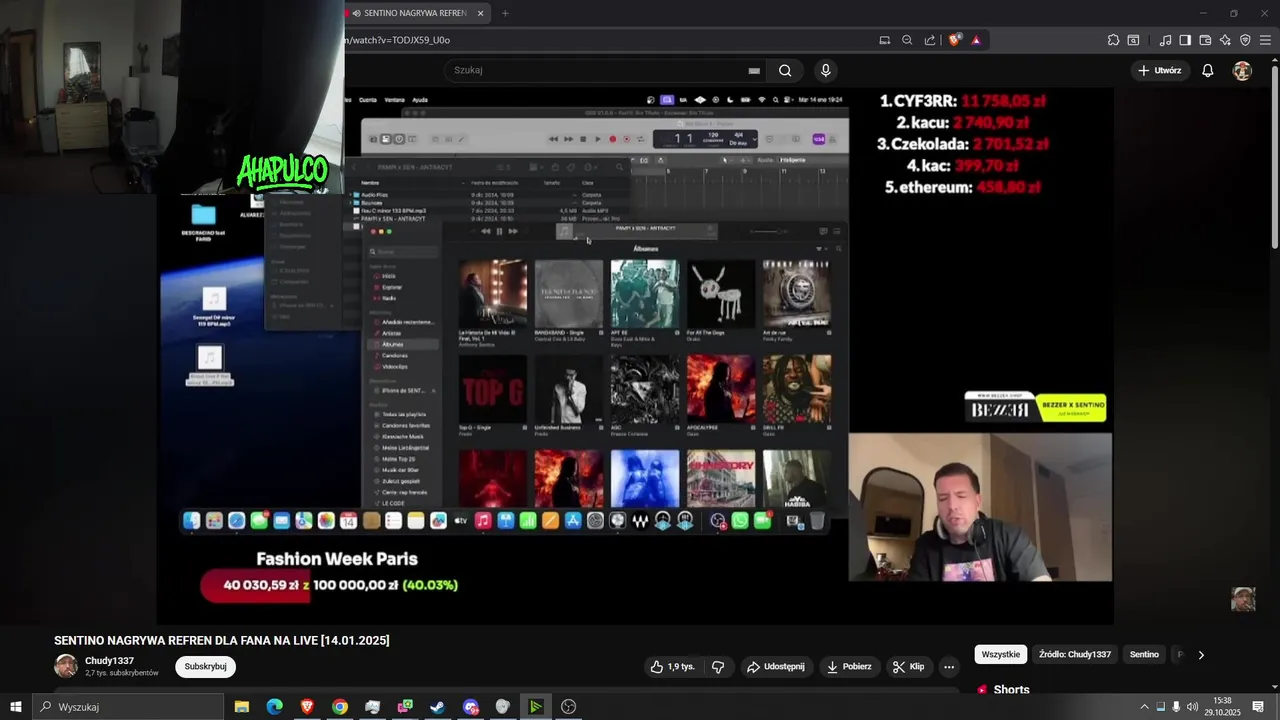Viewport: 1280px width, 720px height.
Task: Click the video player to pause
Action: click(x=635, y=355)
